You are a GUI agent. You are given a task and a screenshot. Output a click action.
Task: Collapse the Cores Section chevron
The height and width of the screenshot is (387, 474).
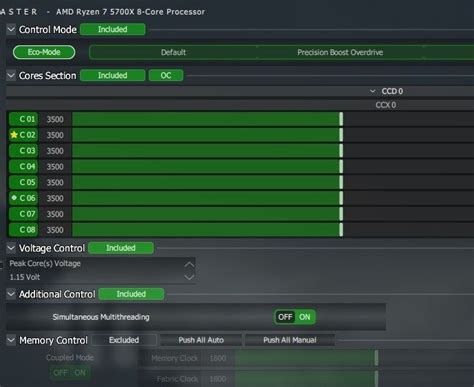pyautogui.click(x=11, y=75)
